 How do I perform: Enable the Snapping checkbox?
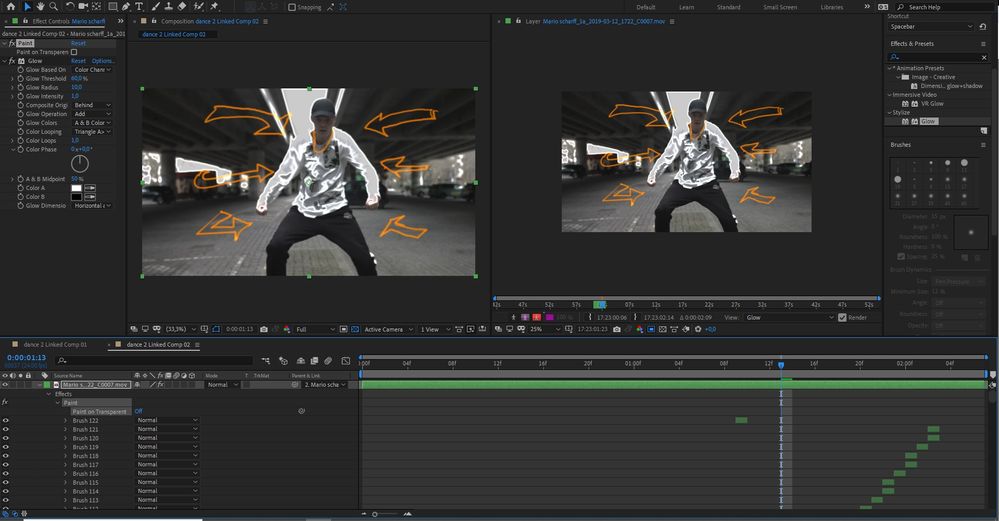click(292, 7)
